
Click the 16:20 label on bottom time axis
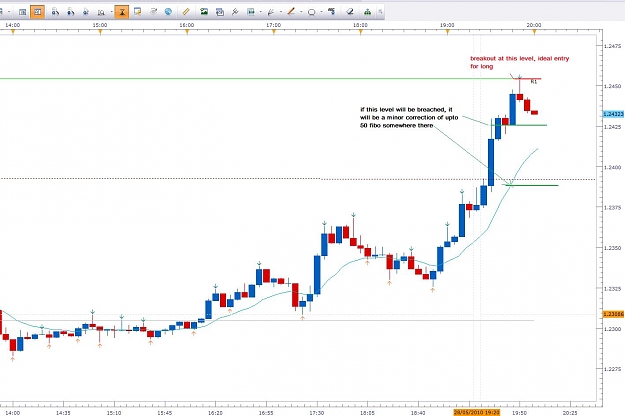(x=215, y=413)
